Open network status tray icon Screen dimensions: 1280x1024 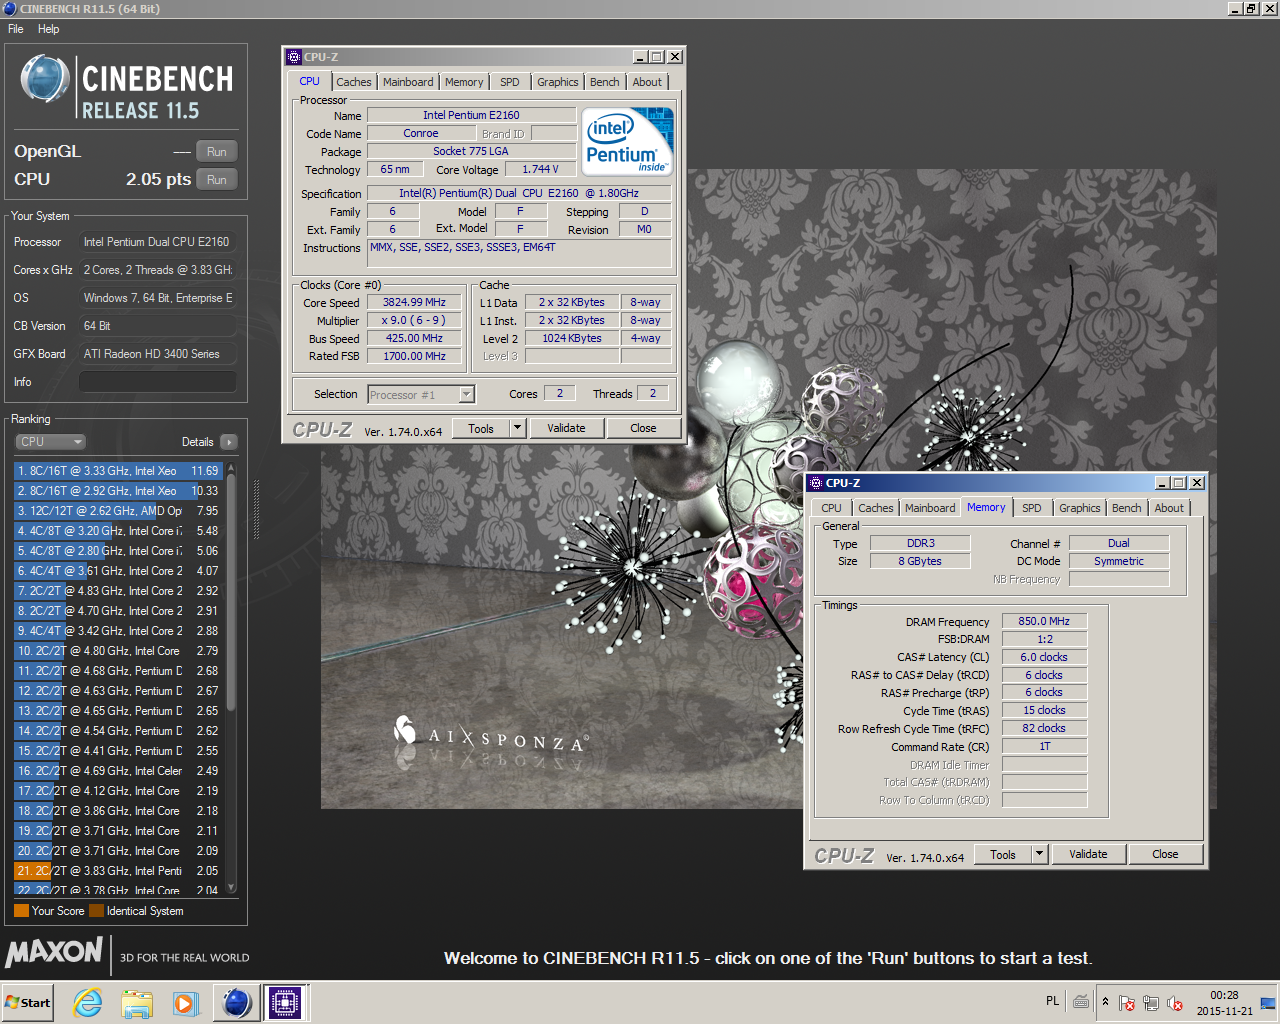(1151, 1003)
